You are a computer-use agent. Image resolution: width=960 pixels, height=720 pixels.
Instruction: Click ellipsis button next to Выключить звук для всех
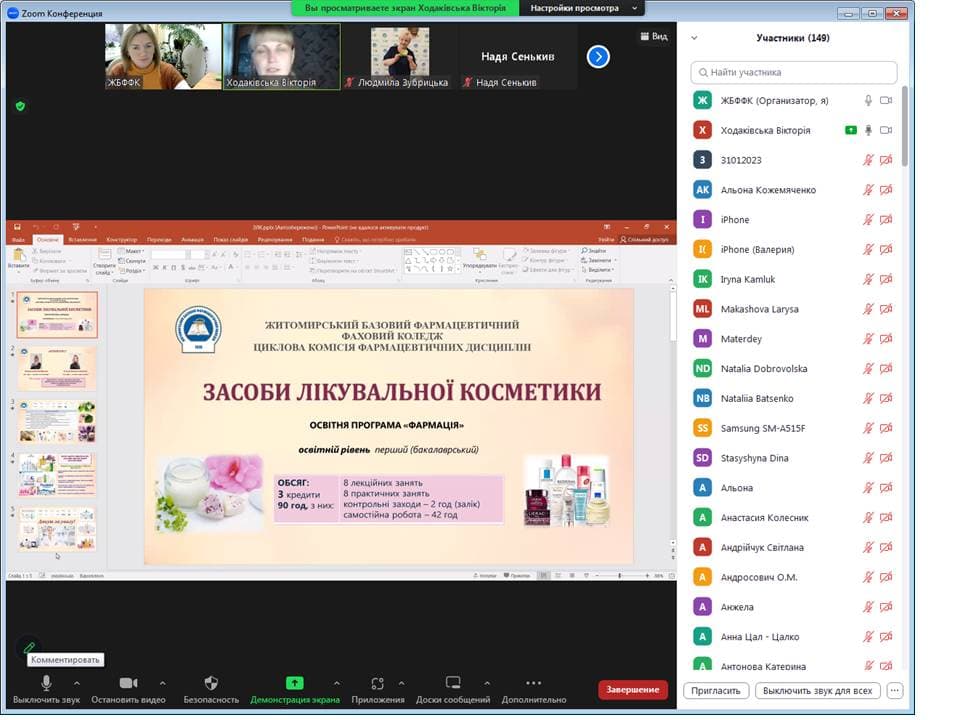[x=894, y=691]
